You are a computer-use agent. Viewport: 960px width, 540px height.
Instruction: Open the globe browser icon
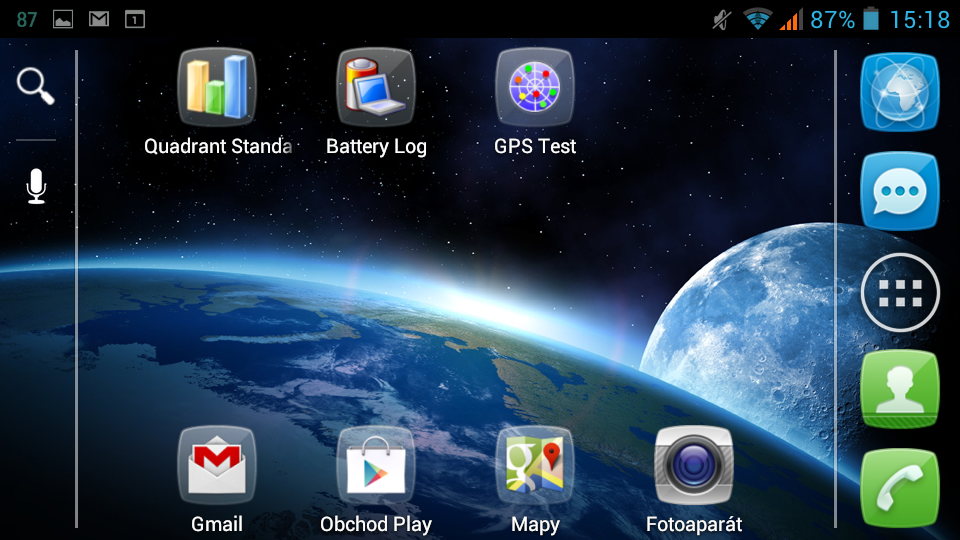(x=899, y=92)
